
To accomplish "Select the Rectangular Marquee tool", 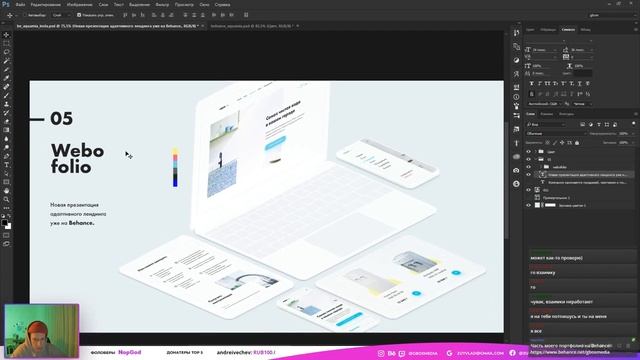I will click(x=6, y=43).
